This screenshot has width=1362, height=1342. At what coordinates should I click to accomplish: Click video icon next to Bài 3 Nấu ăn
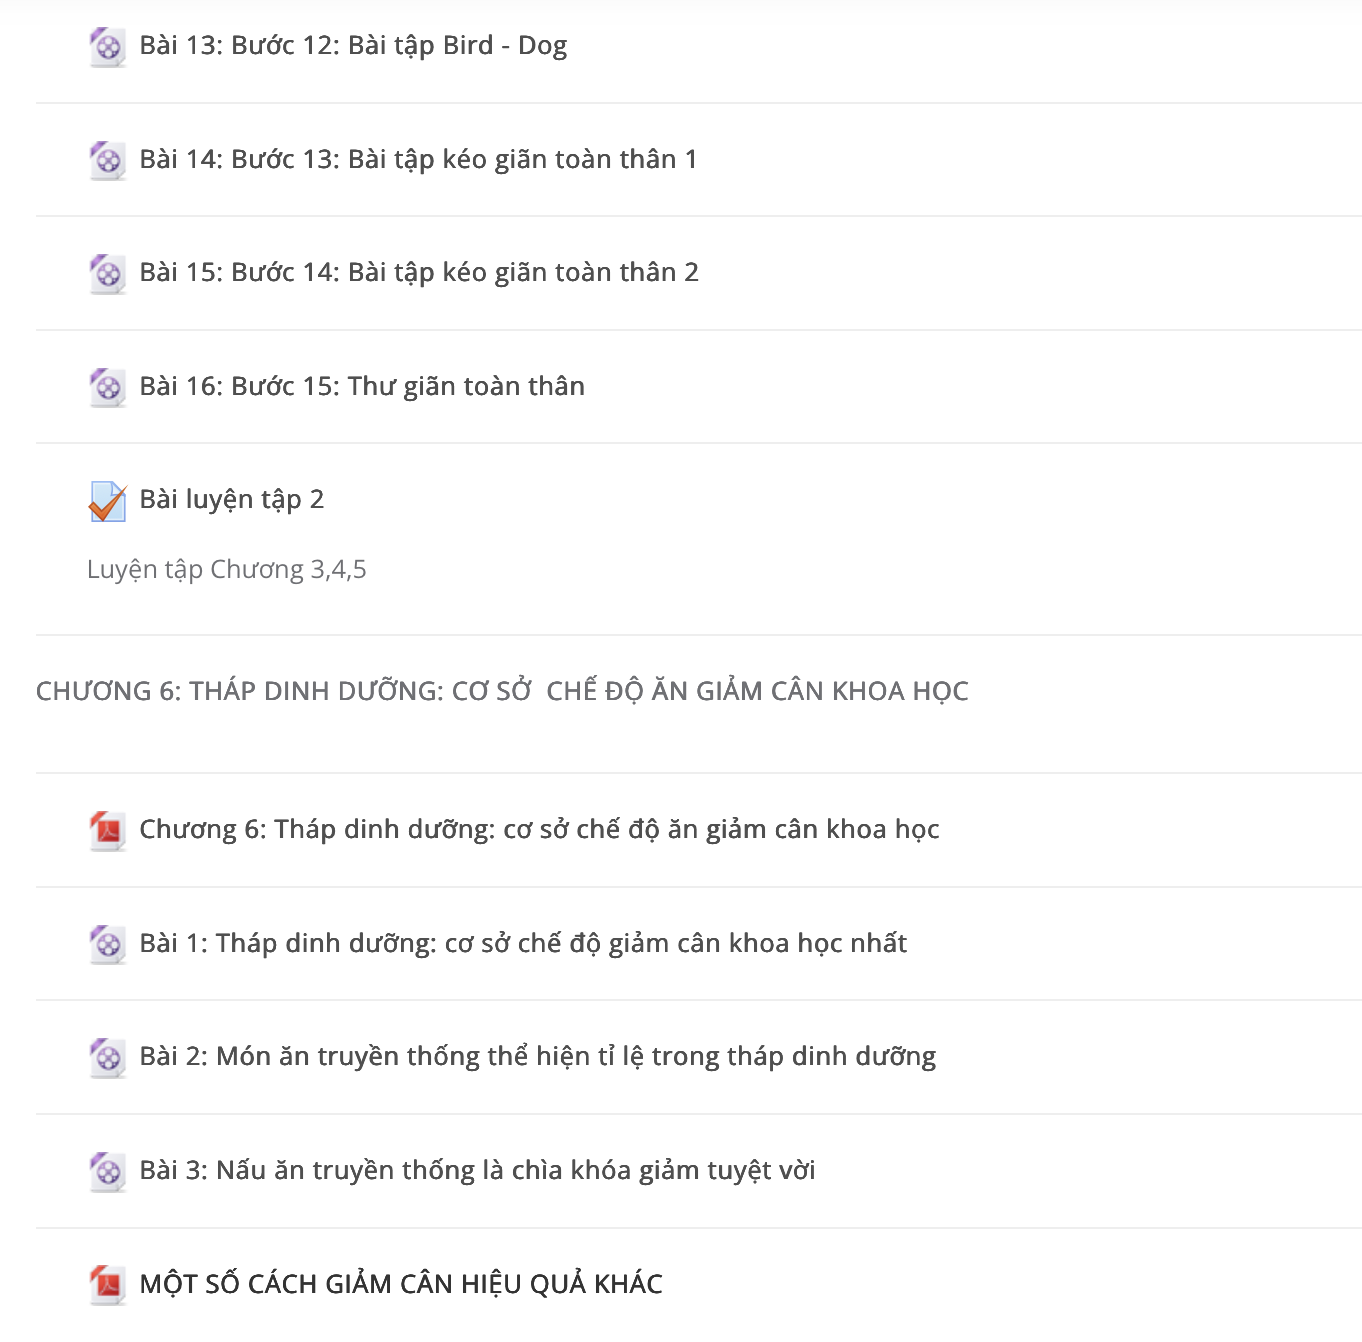107,1171
